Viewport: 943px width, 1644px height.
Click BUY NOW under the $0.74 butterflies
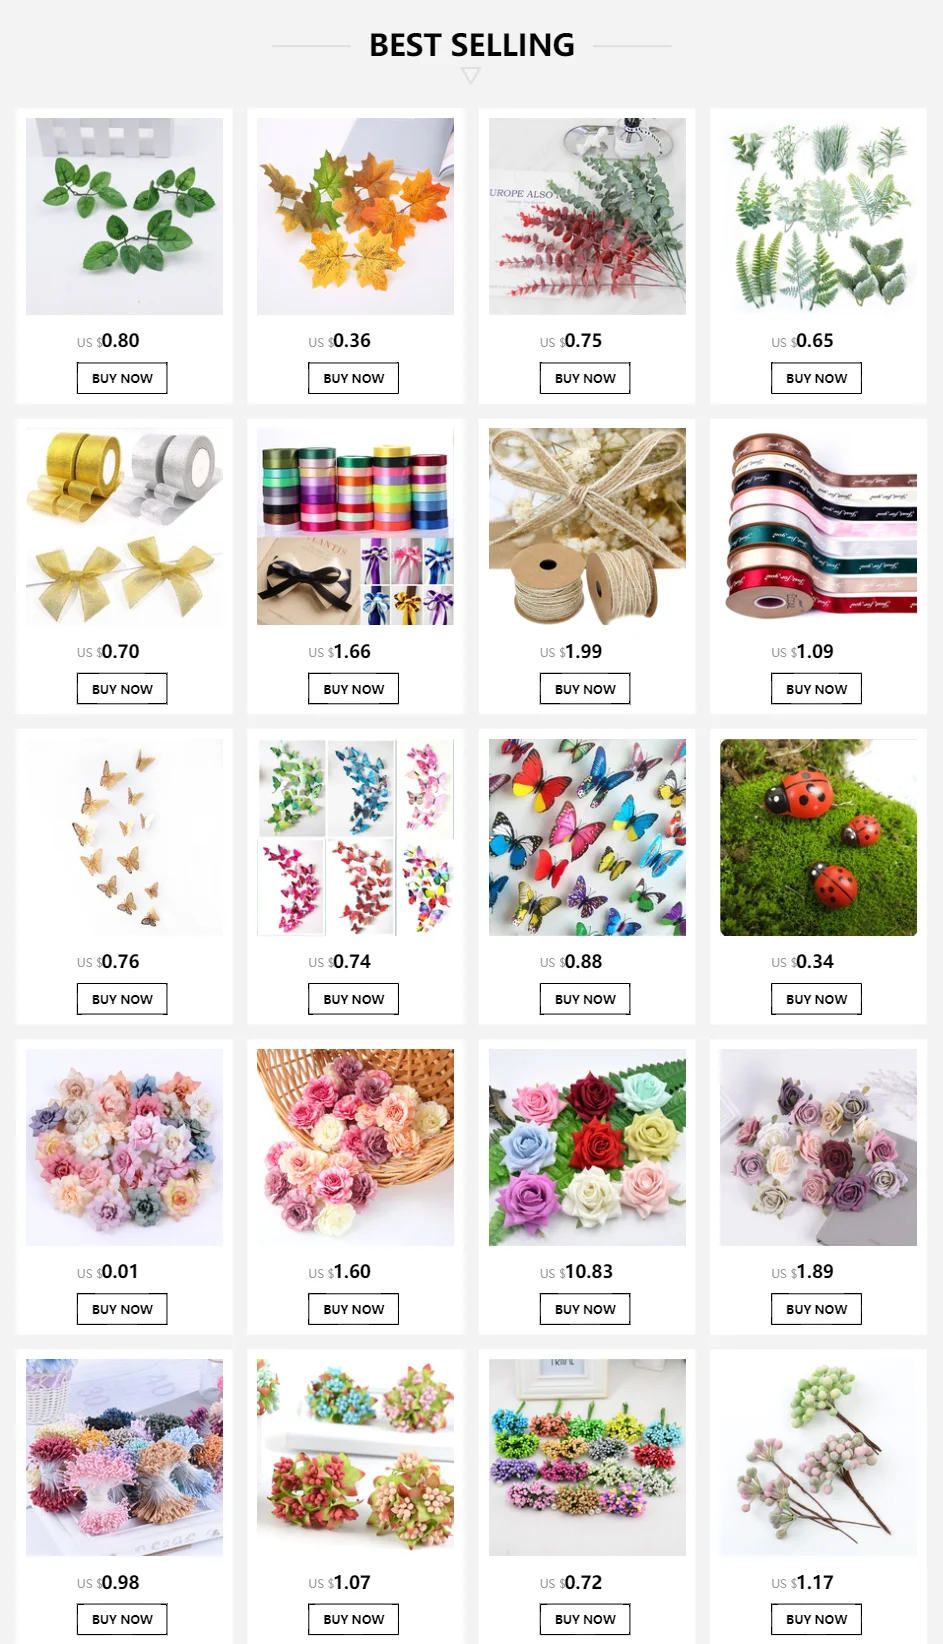point(353,999)
